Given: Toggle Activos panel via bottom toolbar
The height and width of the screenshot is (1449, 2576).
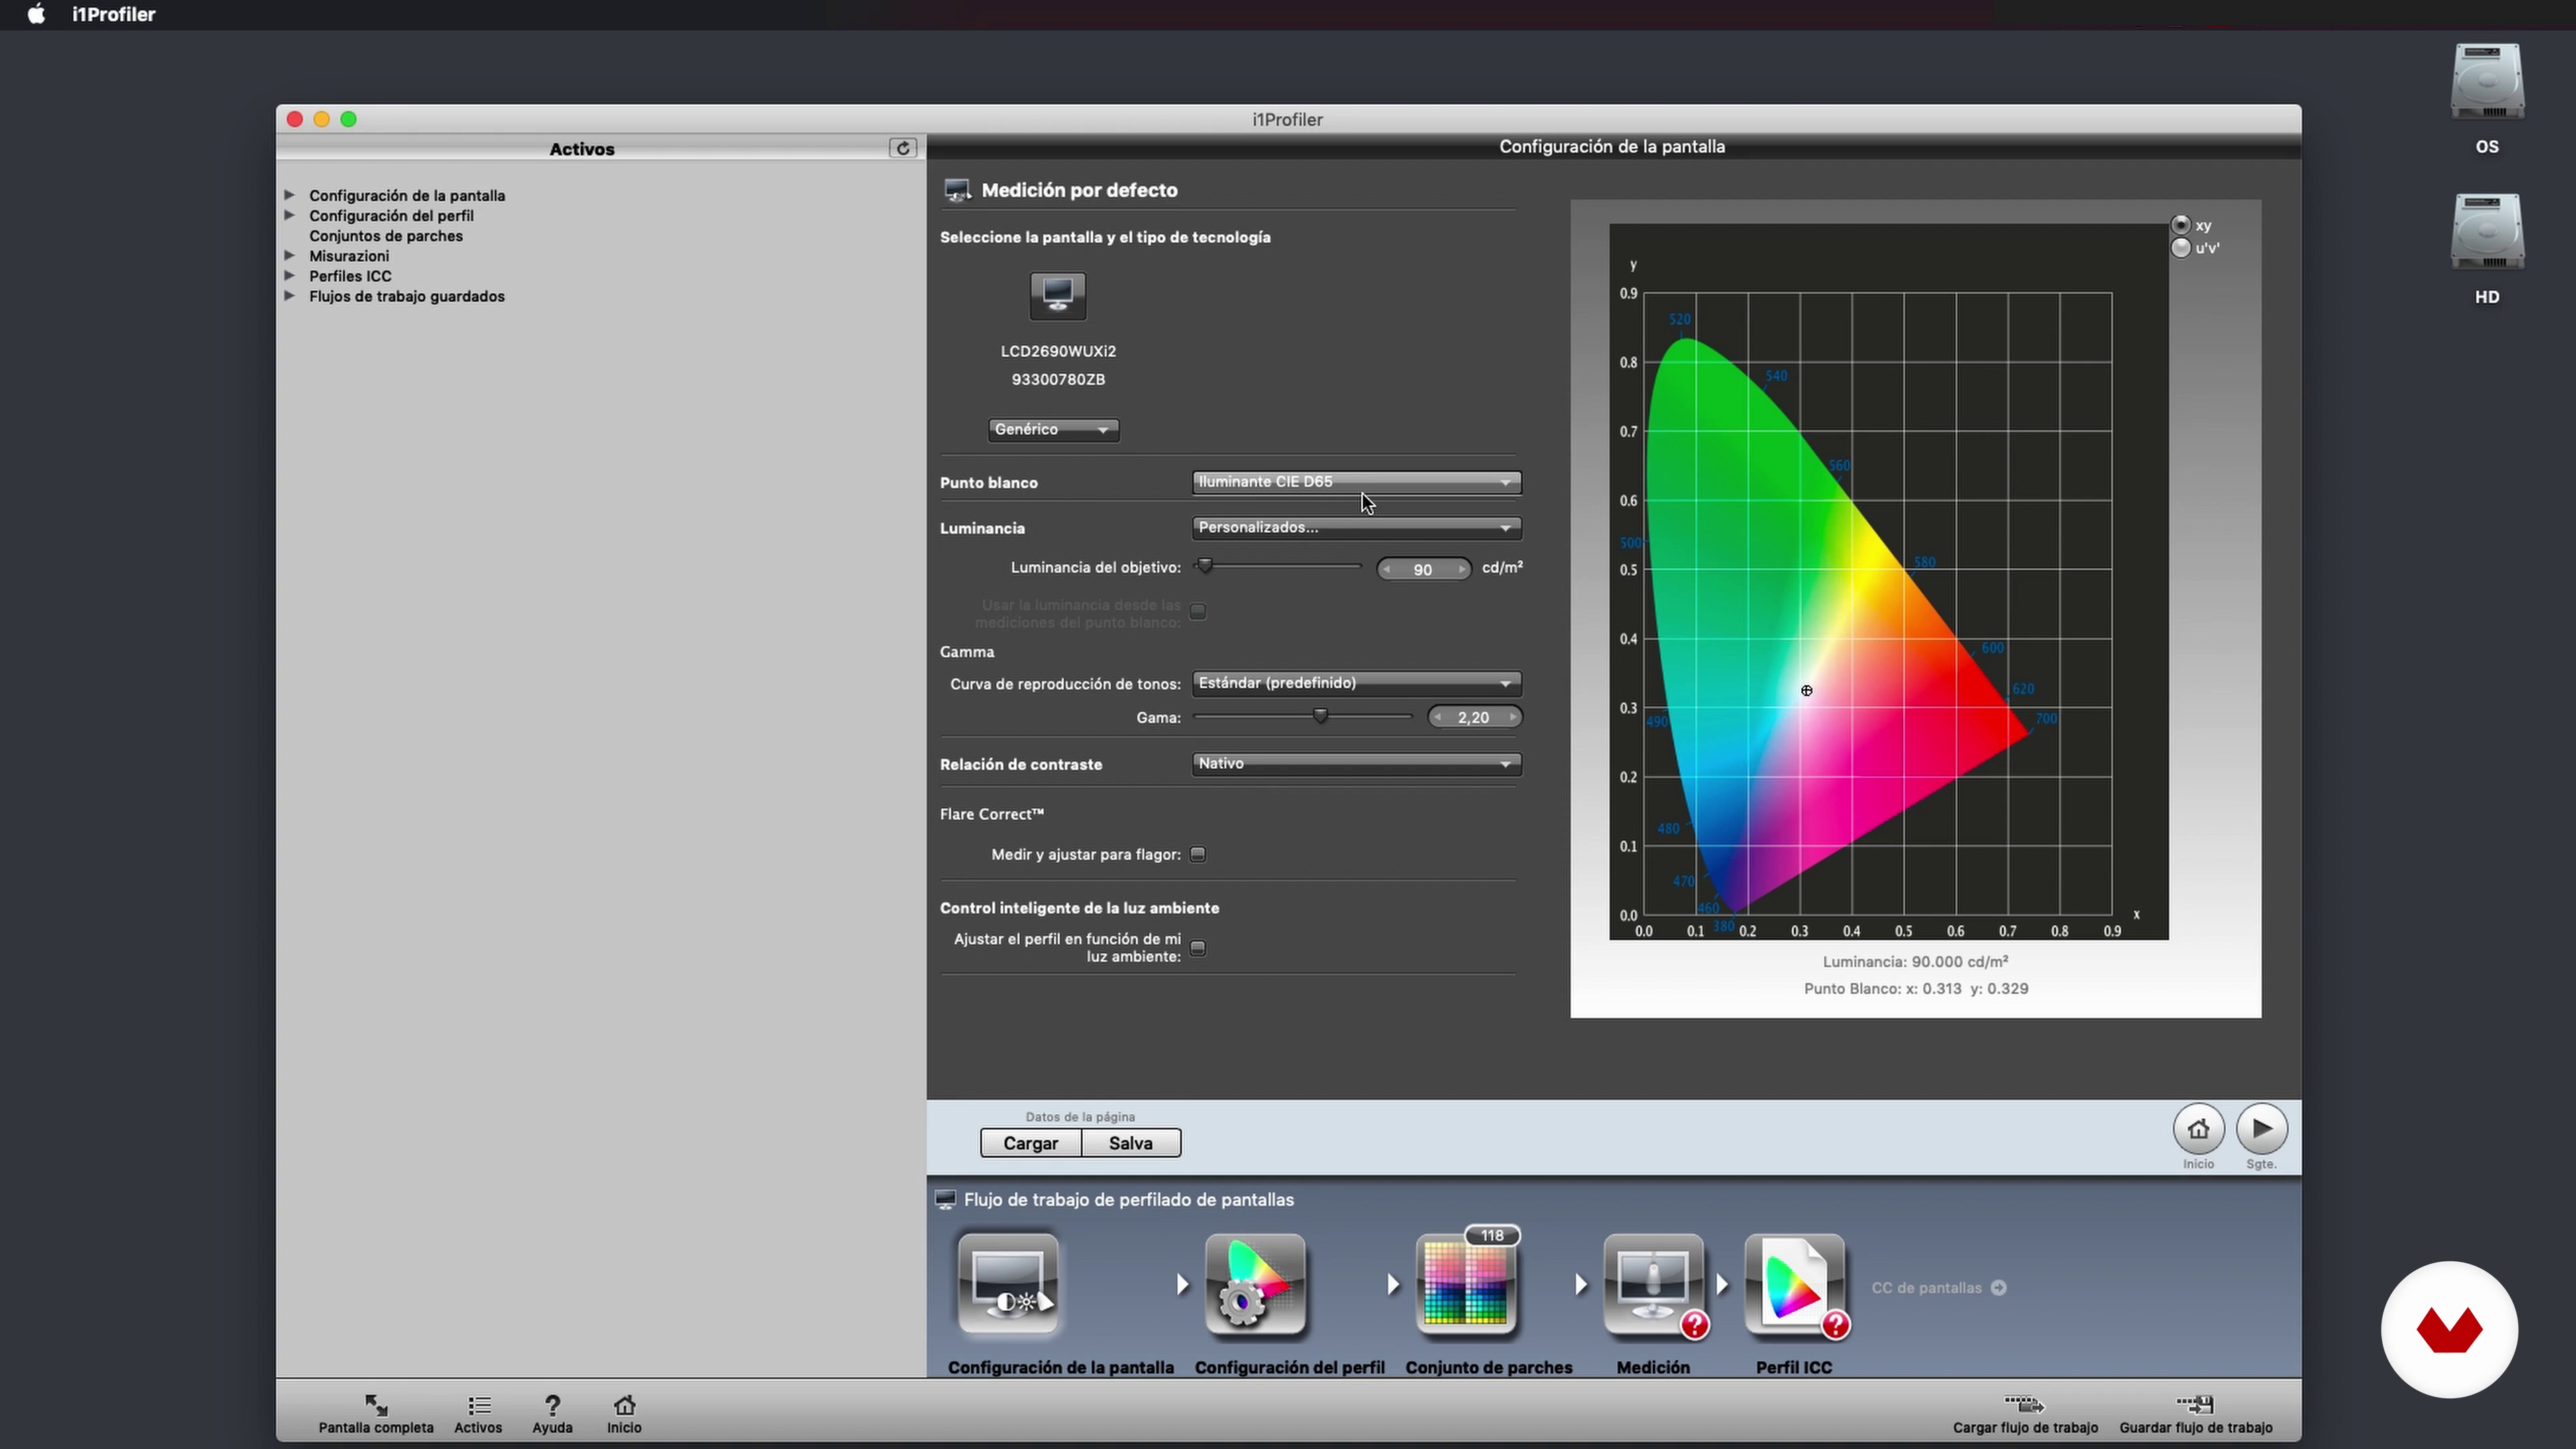Looking at the screenshot, I should coord(478,1405).
